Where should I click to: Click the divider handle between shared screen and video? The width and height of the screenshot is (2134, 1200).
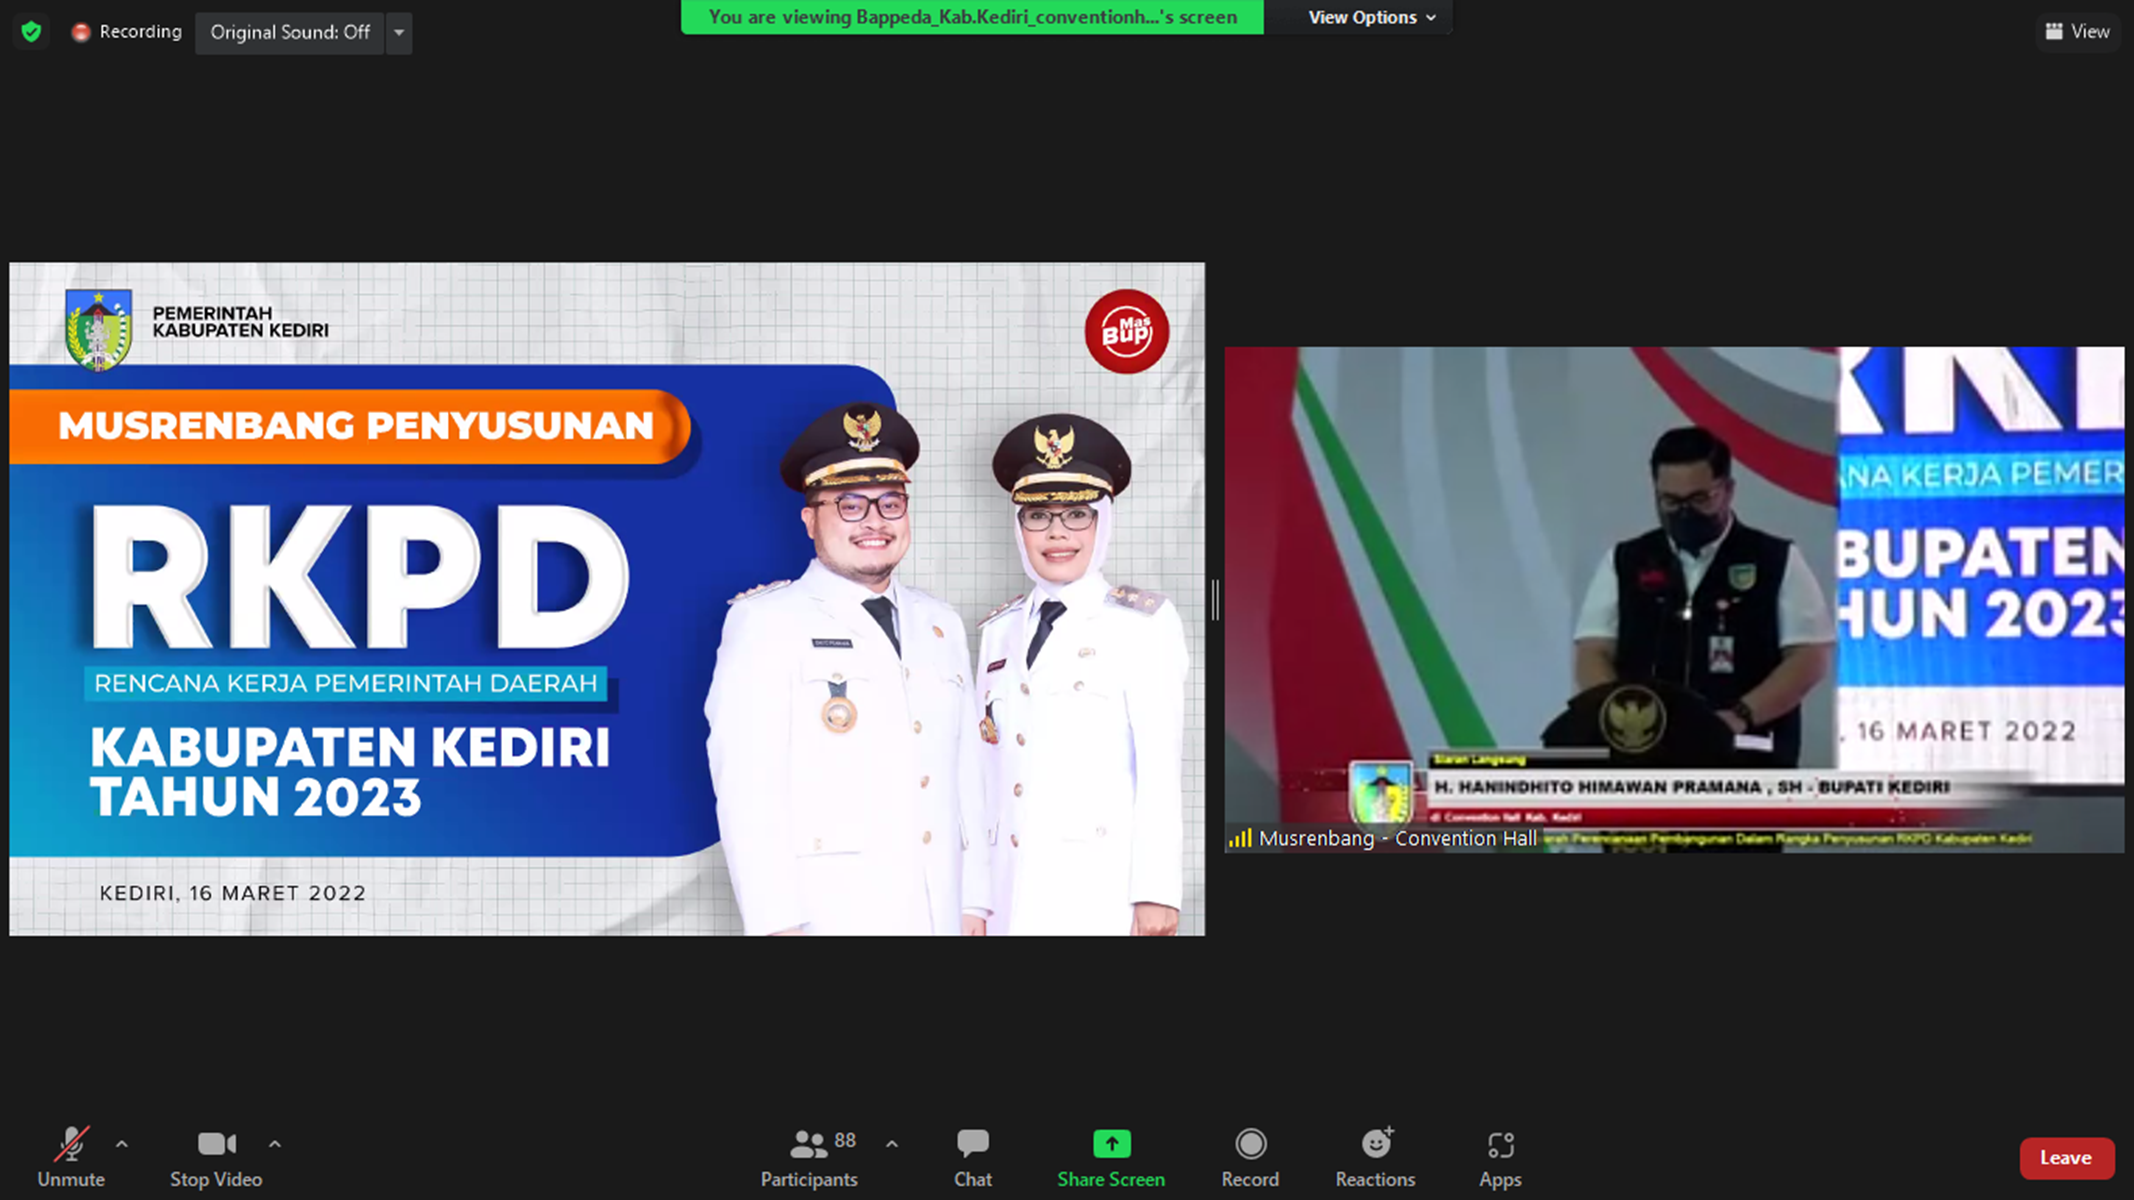[x=1215, y=600]
